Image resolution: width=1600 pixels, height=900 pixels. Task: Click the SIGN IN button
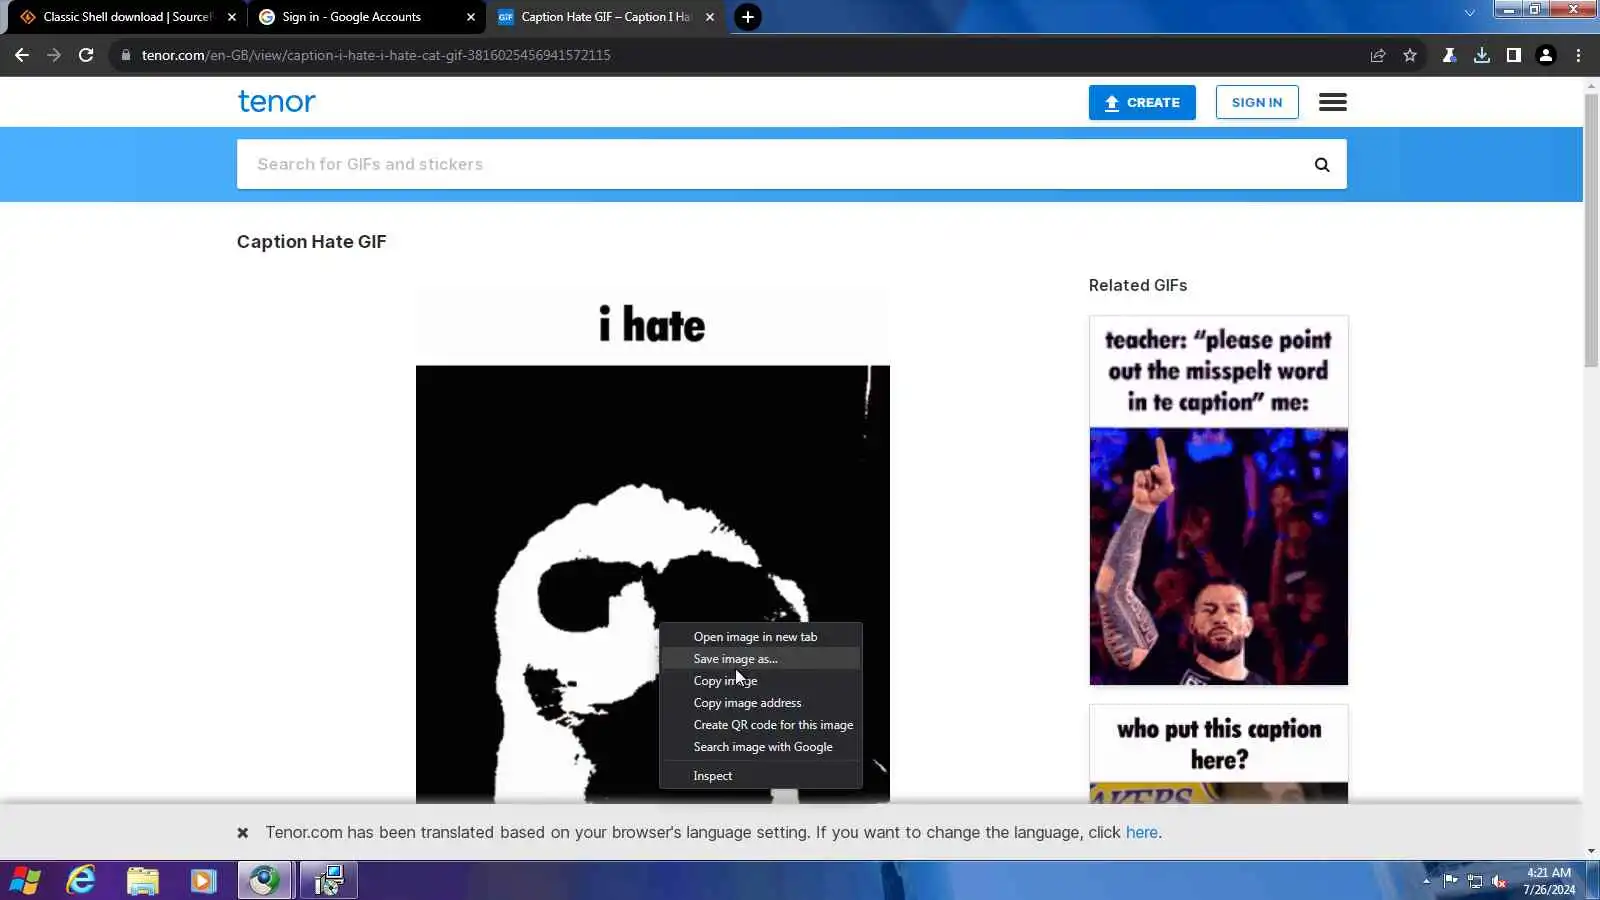pyautogui.click(x=1257, y=102)
